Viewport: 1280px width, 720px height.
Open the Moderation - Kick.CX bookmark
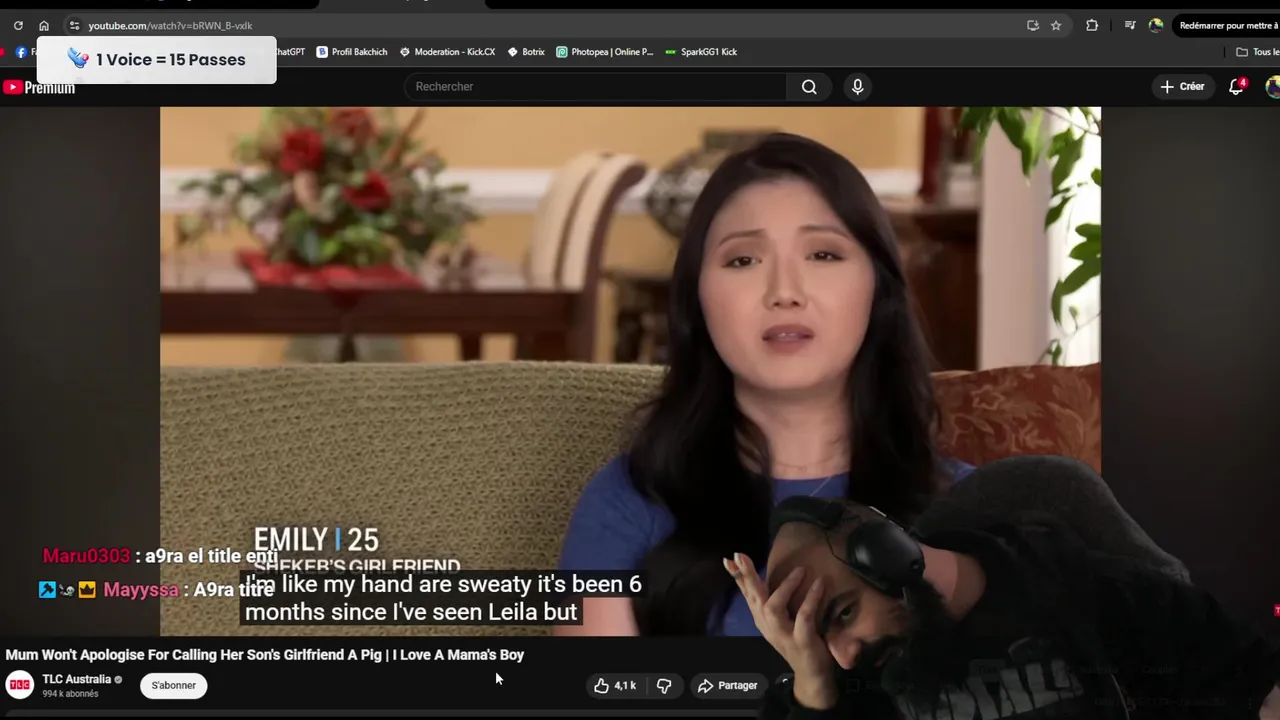click(x=447, y=52)
